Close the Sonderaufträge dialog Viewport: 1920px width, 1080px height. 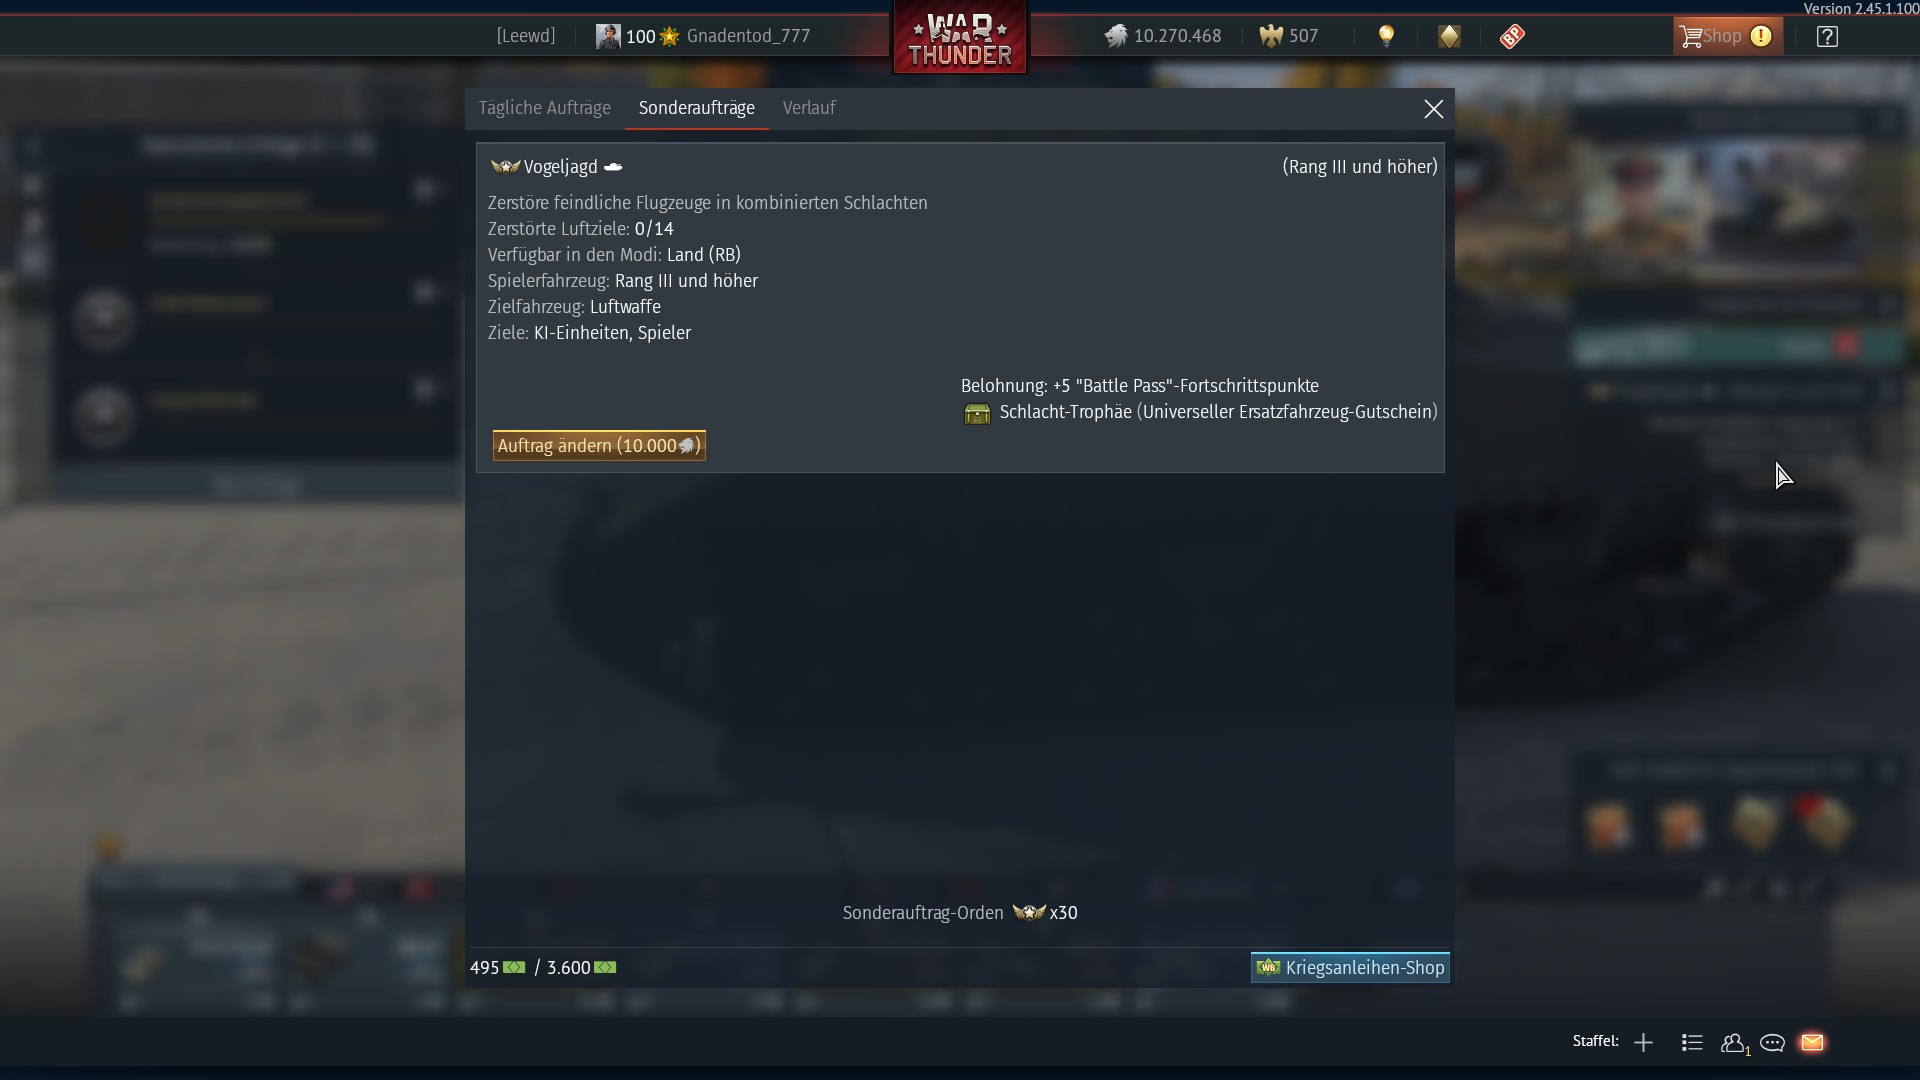tap(1433, 109)
